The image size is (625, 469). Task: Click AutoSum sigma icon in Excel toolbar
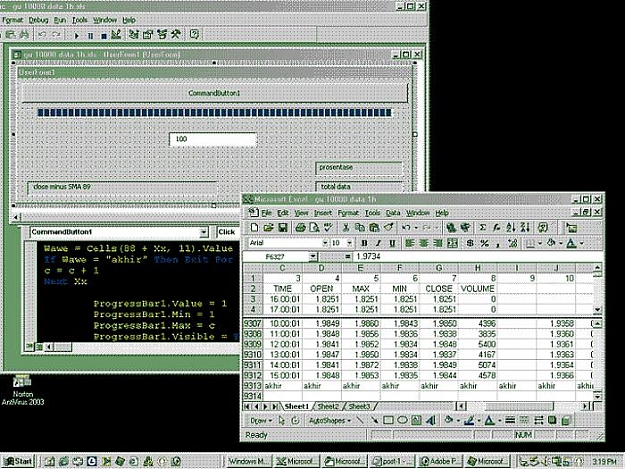[482, 228]
